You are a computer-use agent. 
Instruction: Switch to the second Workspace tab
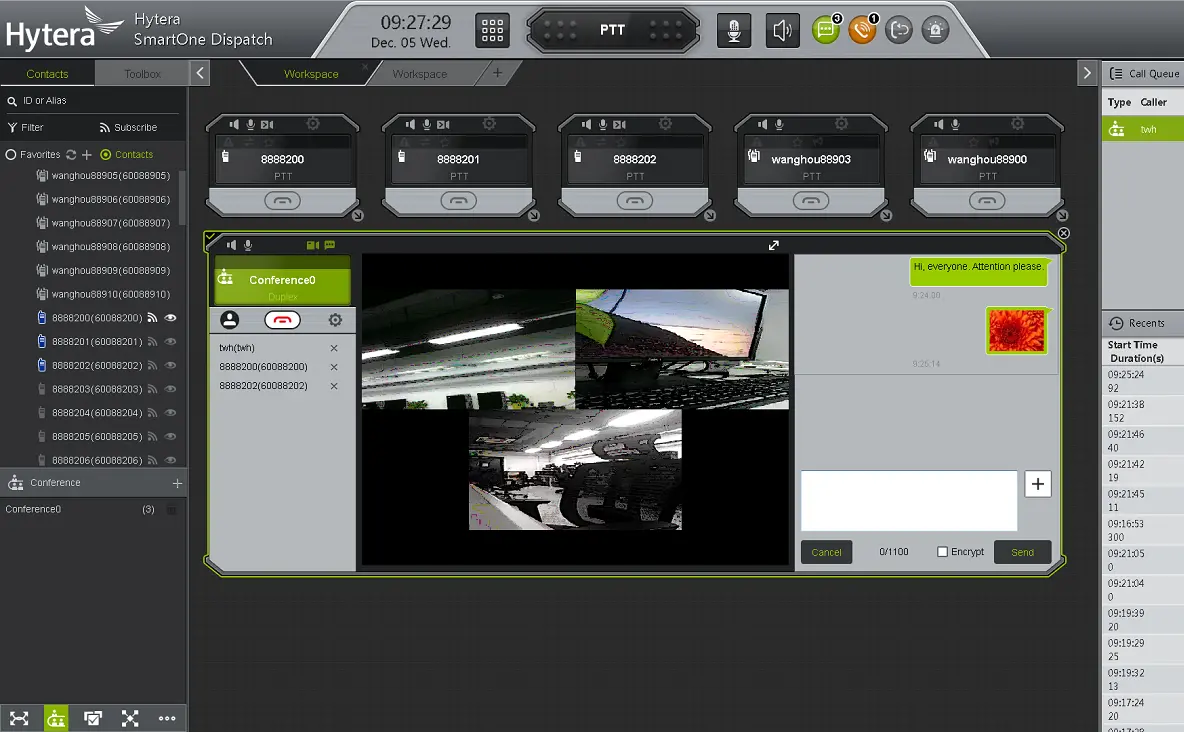pos(419,74)
